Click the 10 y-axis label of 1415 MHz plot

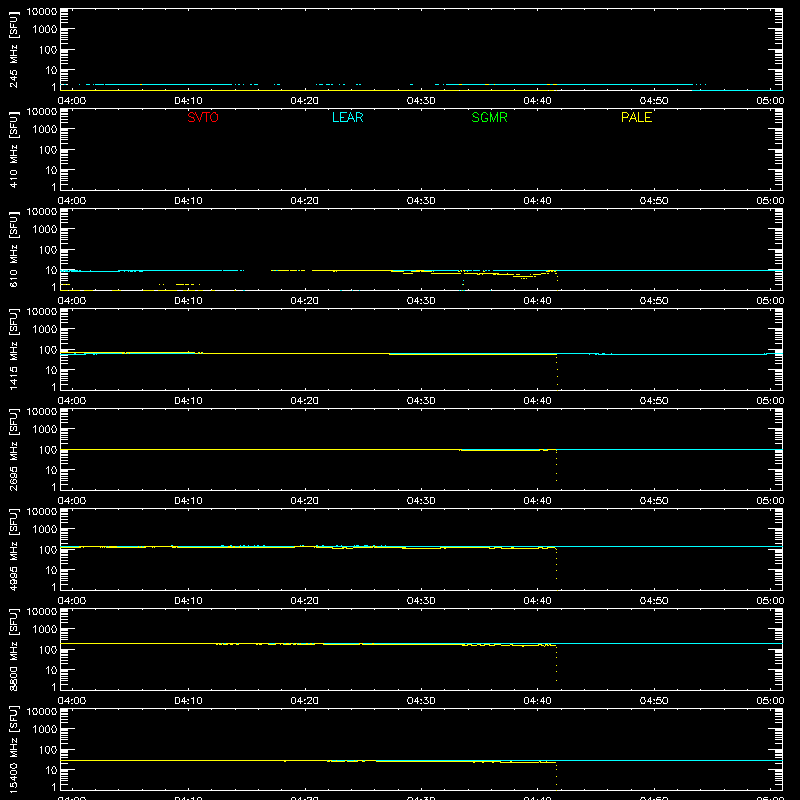click(x=51, y=370)
